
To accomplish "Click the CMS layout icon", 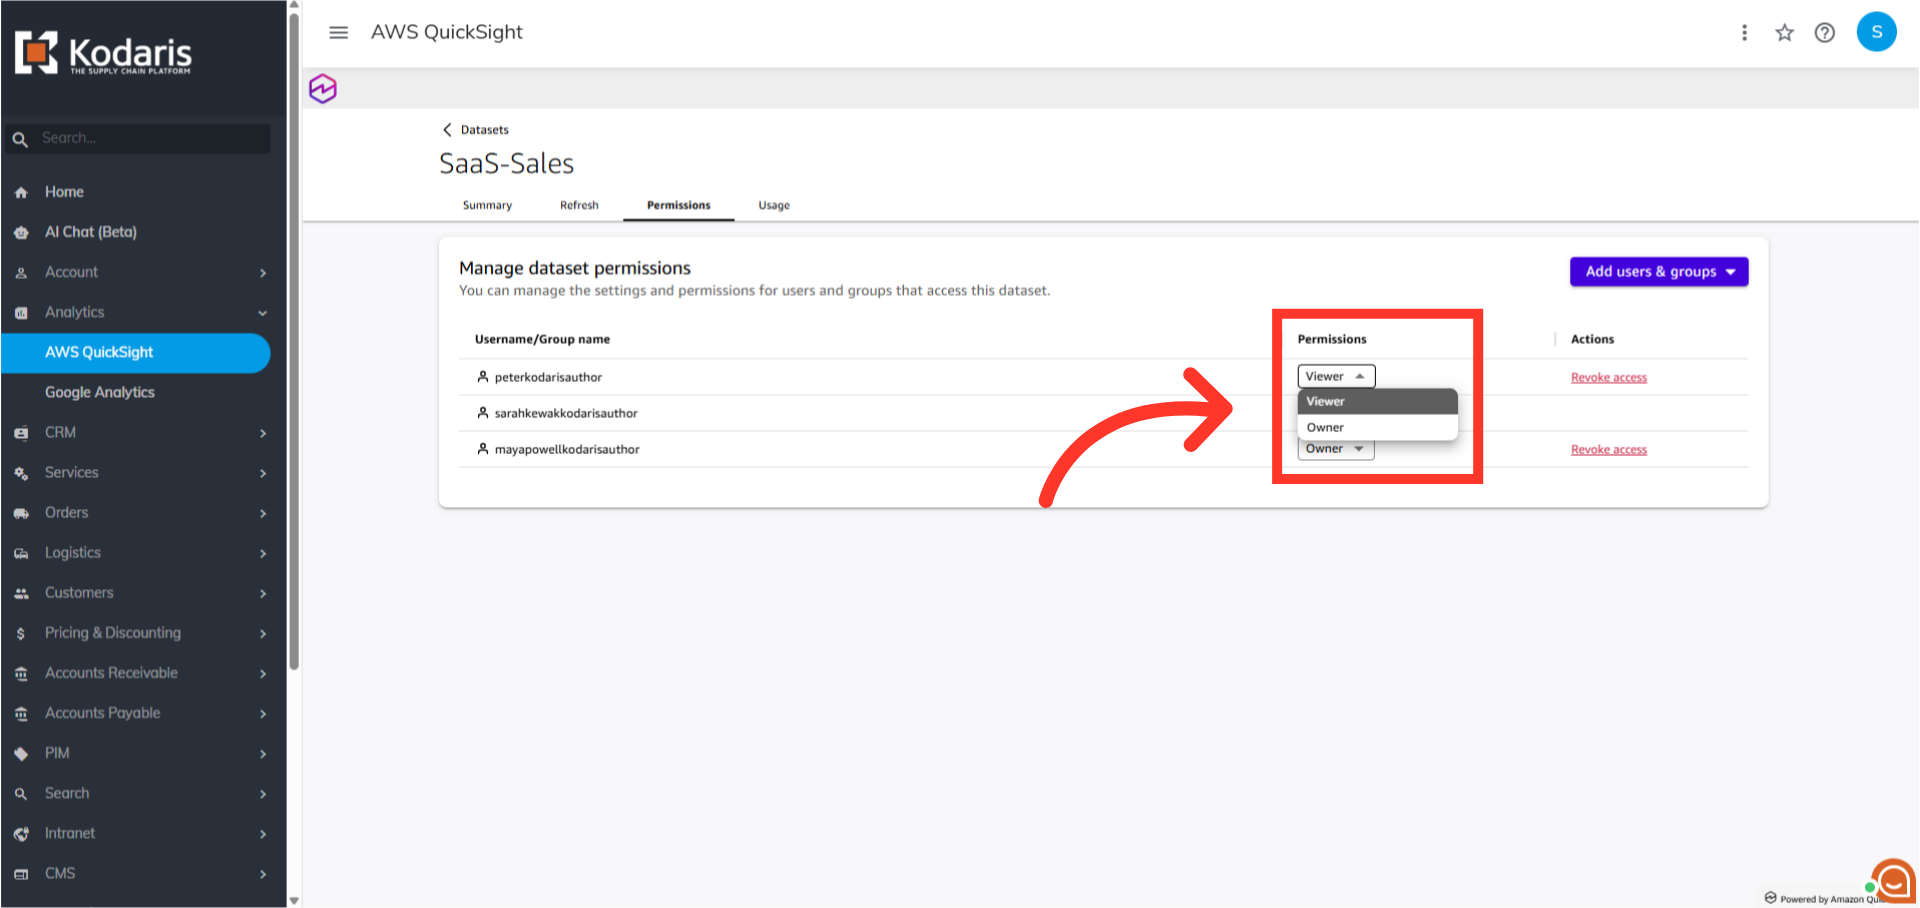I will point(21,874).
